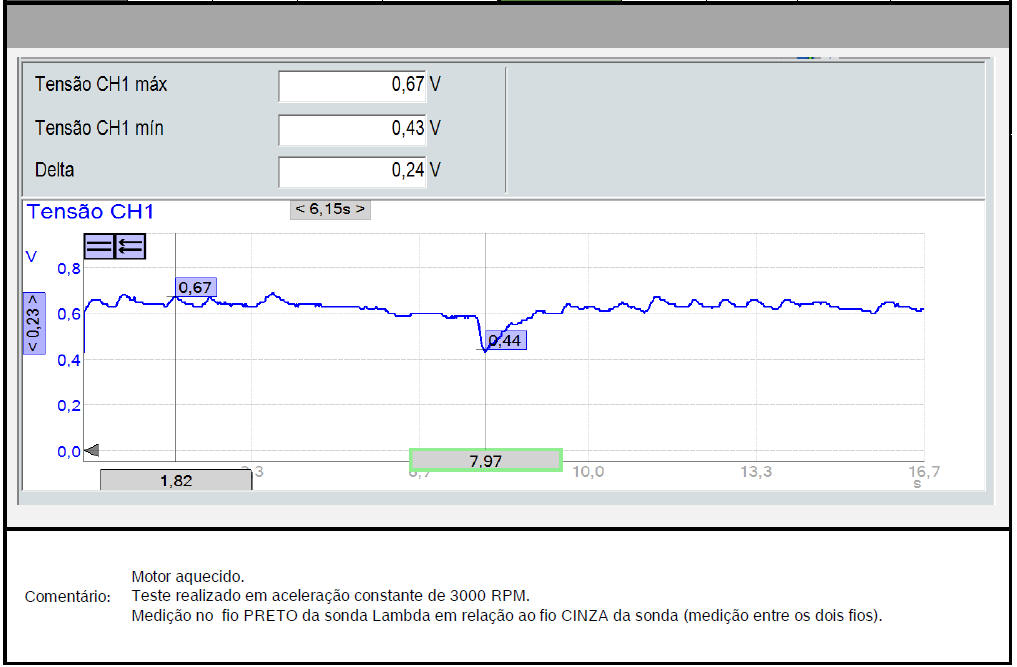Select the 1,82 time cursor handle

175,480
